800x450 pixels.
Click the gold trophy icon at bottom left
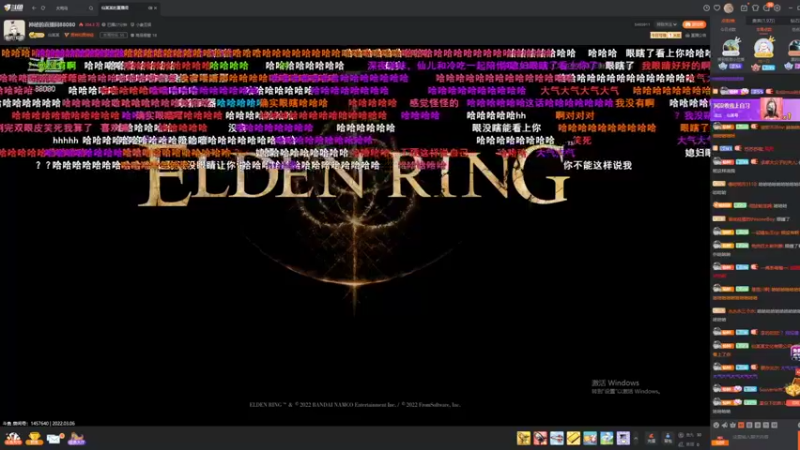[x=34, y=438]
